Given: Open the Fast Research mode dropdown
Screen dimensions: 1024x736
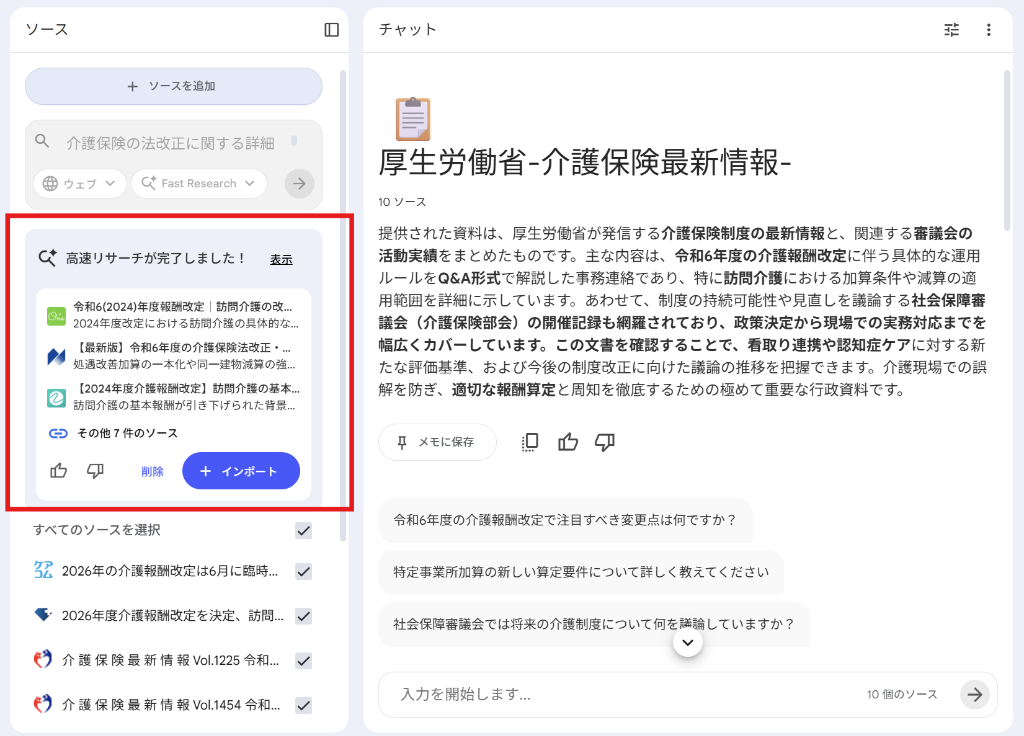Looking at the screenshot, I should coord(199,184).
